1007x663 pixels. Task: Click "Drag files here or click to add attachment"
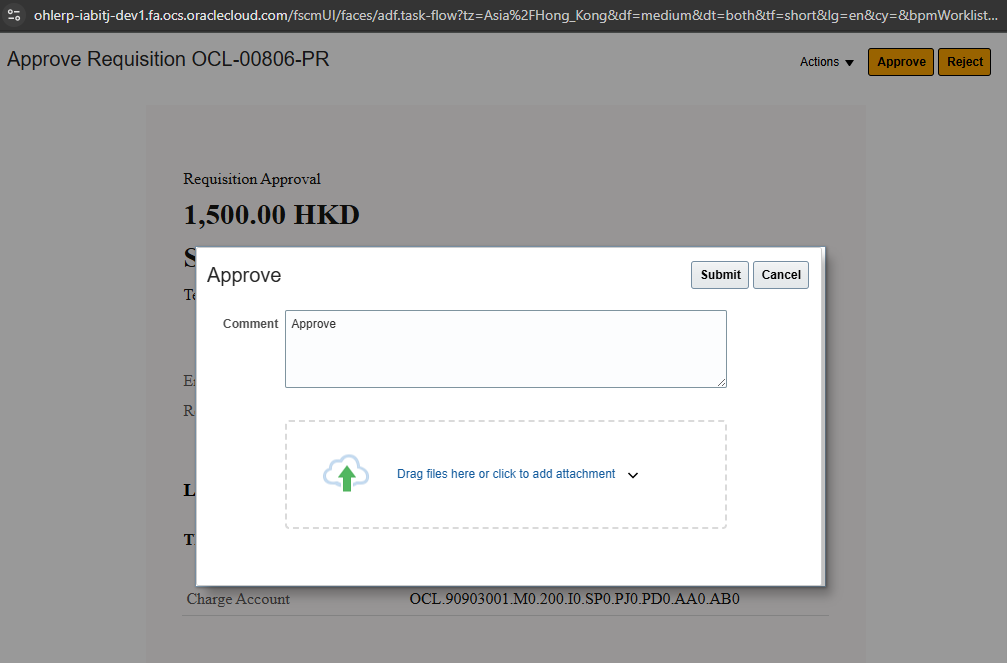[505, 473]
